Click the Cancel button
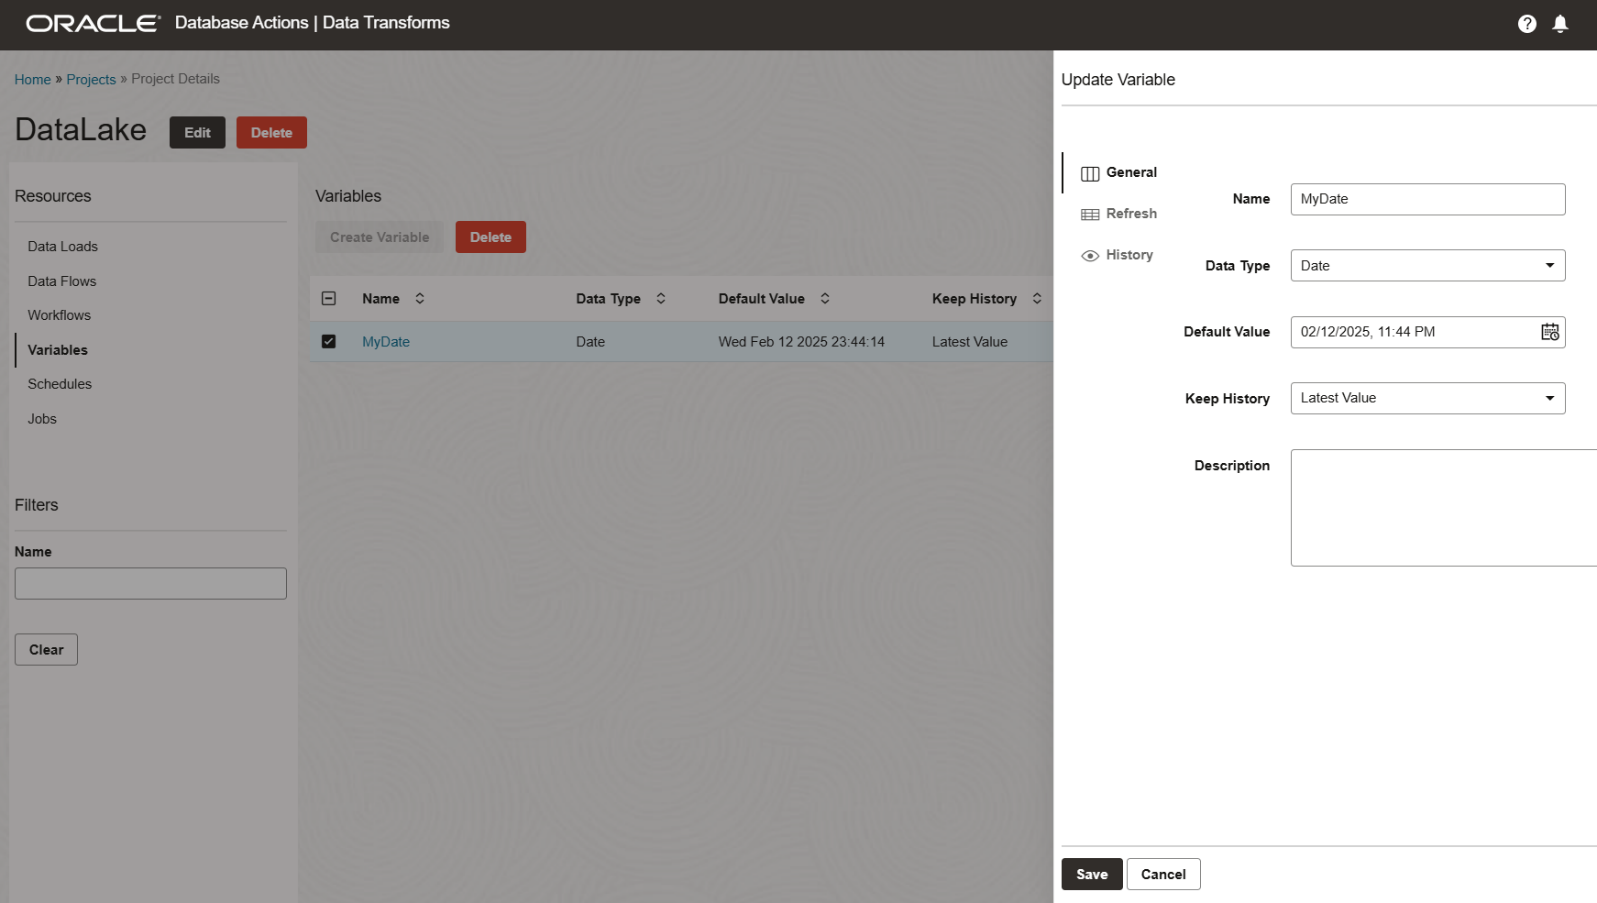Viewport: 1597px width, 903px height. point(1163,874)
